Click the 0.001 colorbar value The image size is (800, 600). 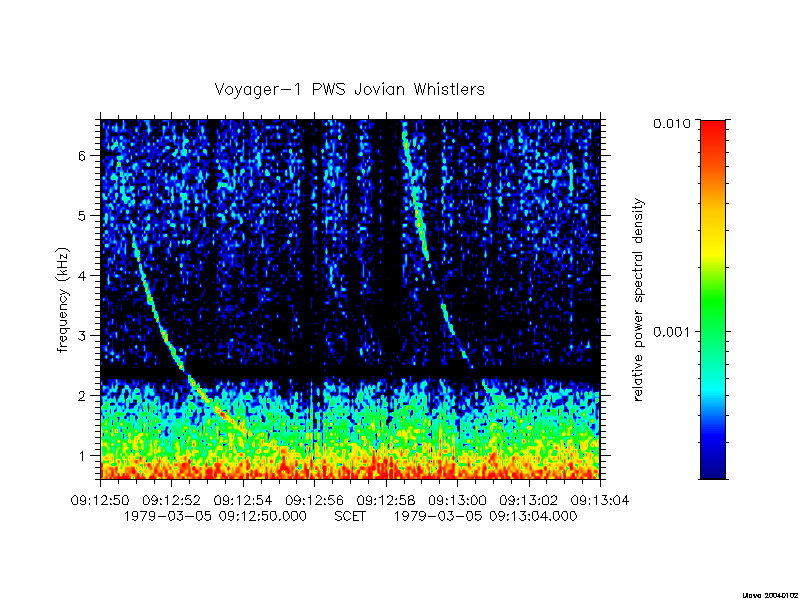[671, 333]
